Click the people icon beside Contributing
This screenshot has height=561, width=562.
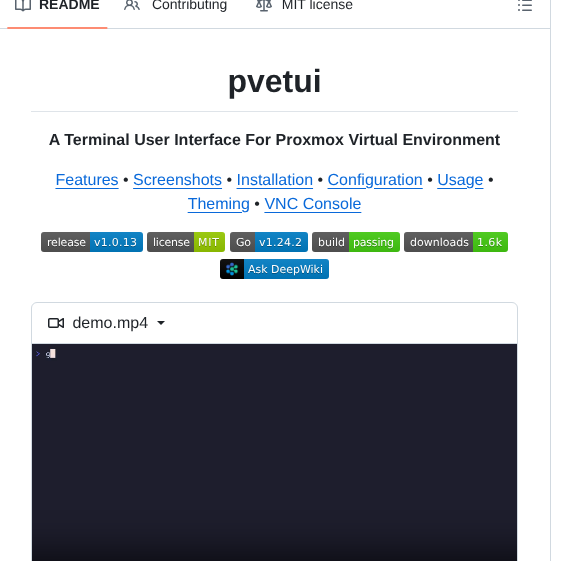[132, 5]
